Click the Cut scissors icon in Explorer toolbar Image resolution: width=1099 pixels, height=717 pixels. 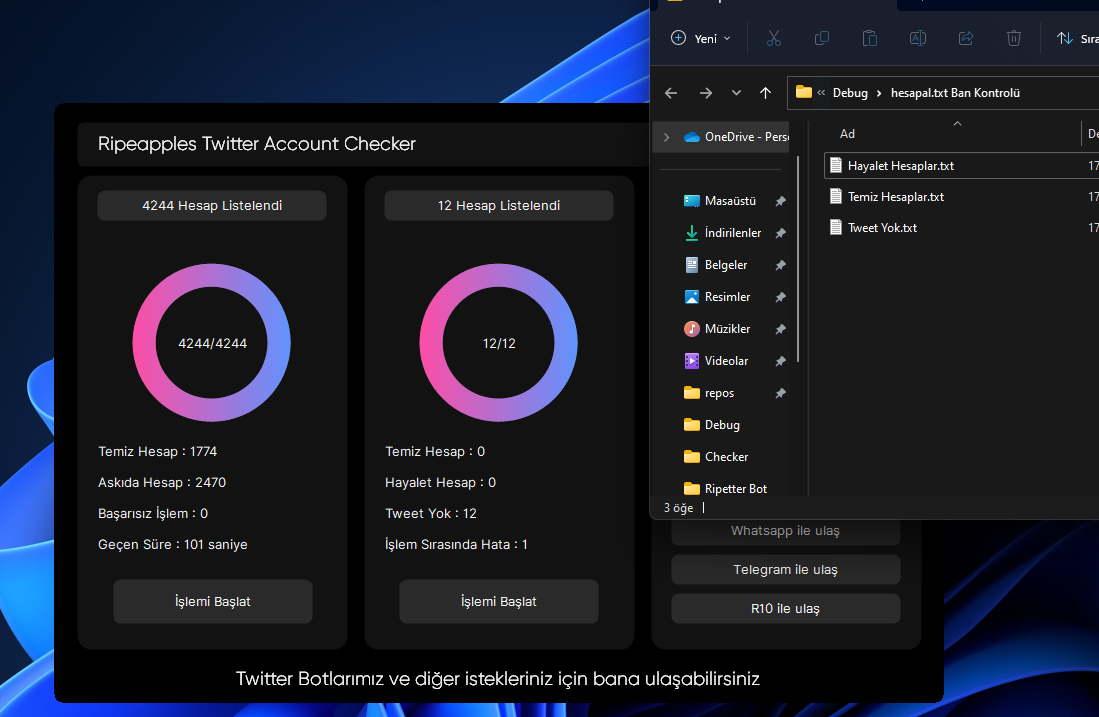[773, 39]
